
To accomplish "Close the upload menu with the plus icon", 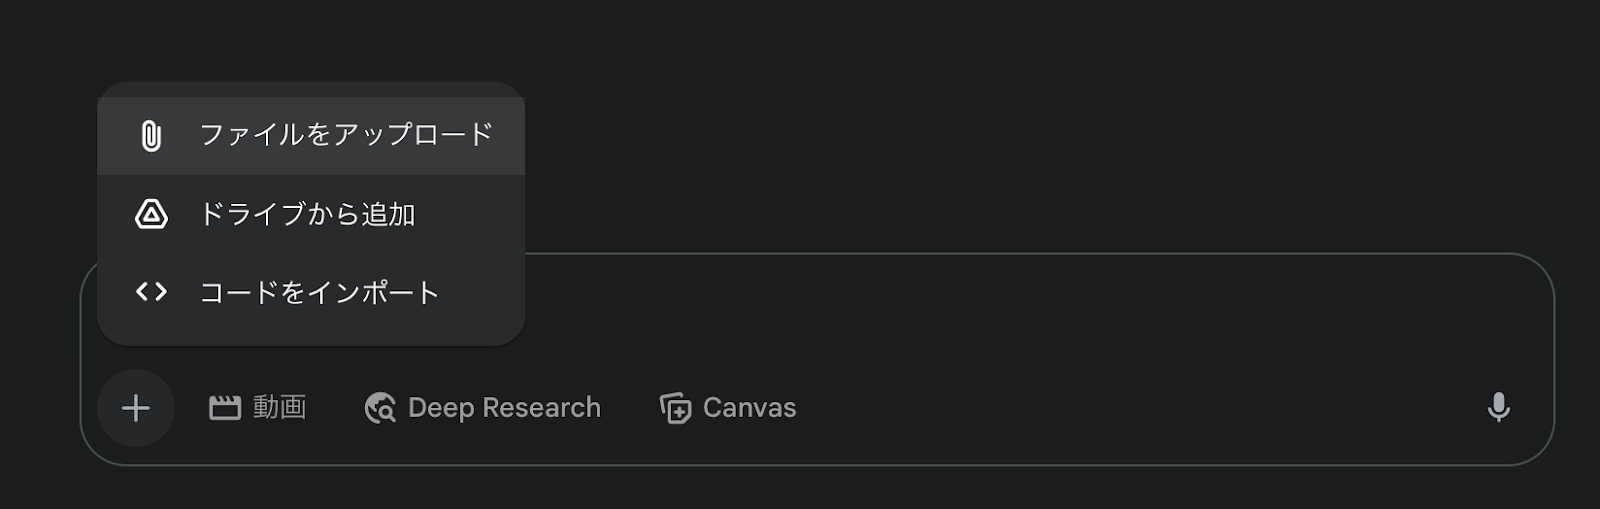I will tap(136, 408).
